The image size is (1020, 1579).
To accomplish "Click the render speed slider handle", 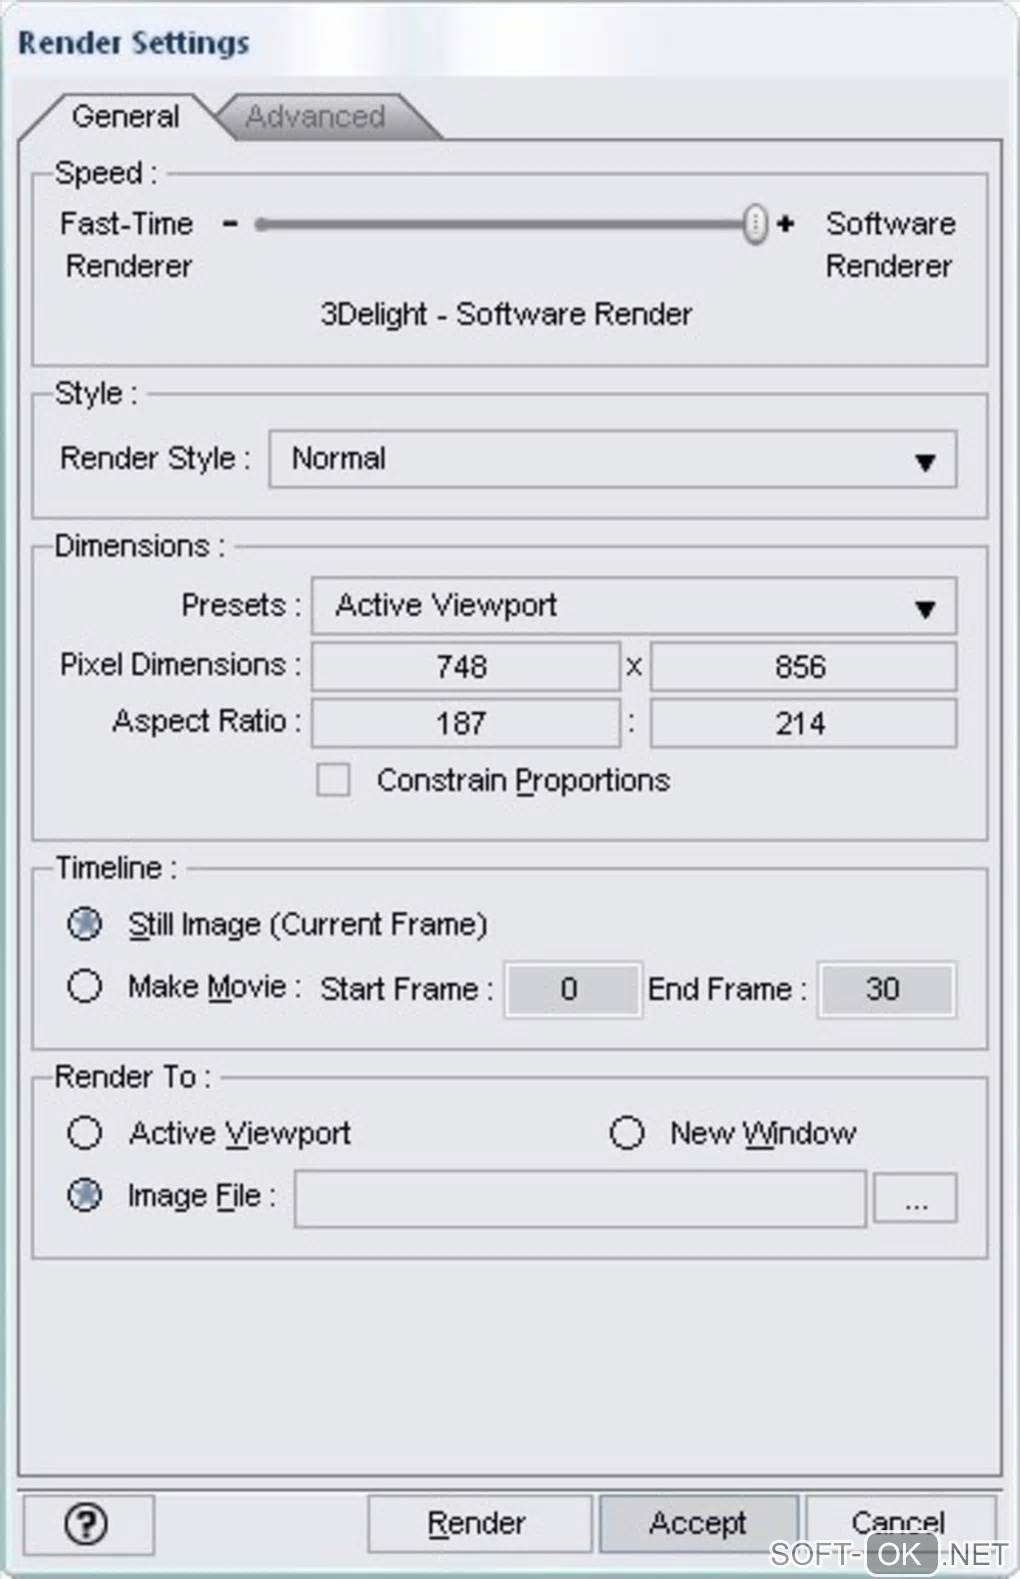I will 756,224.
